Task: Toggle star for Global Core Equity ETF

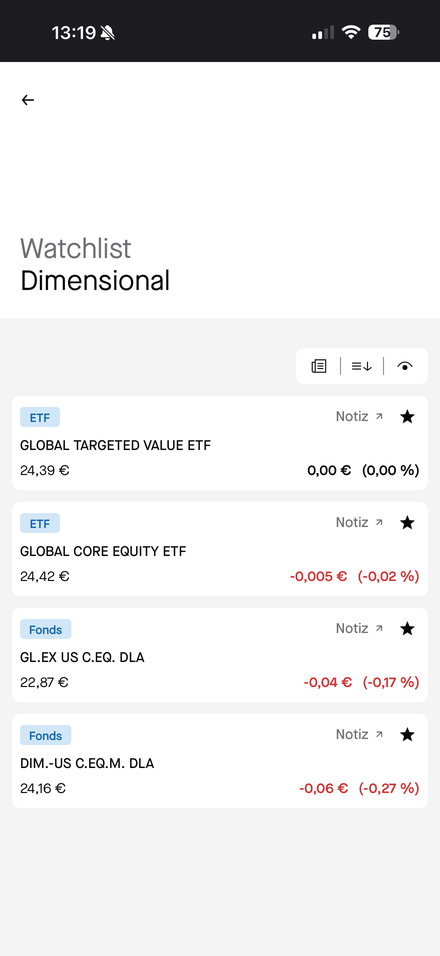Action: tap(407, 523)
